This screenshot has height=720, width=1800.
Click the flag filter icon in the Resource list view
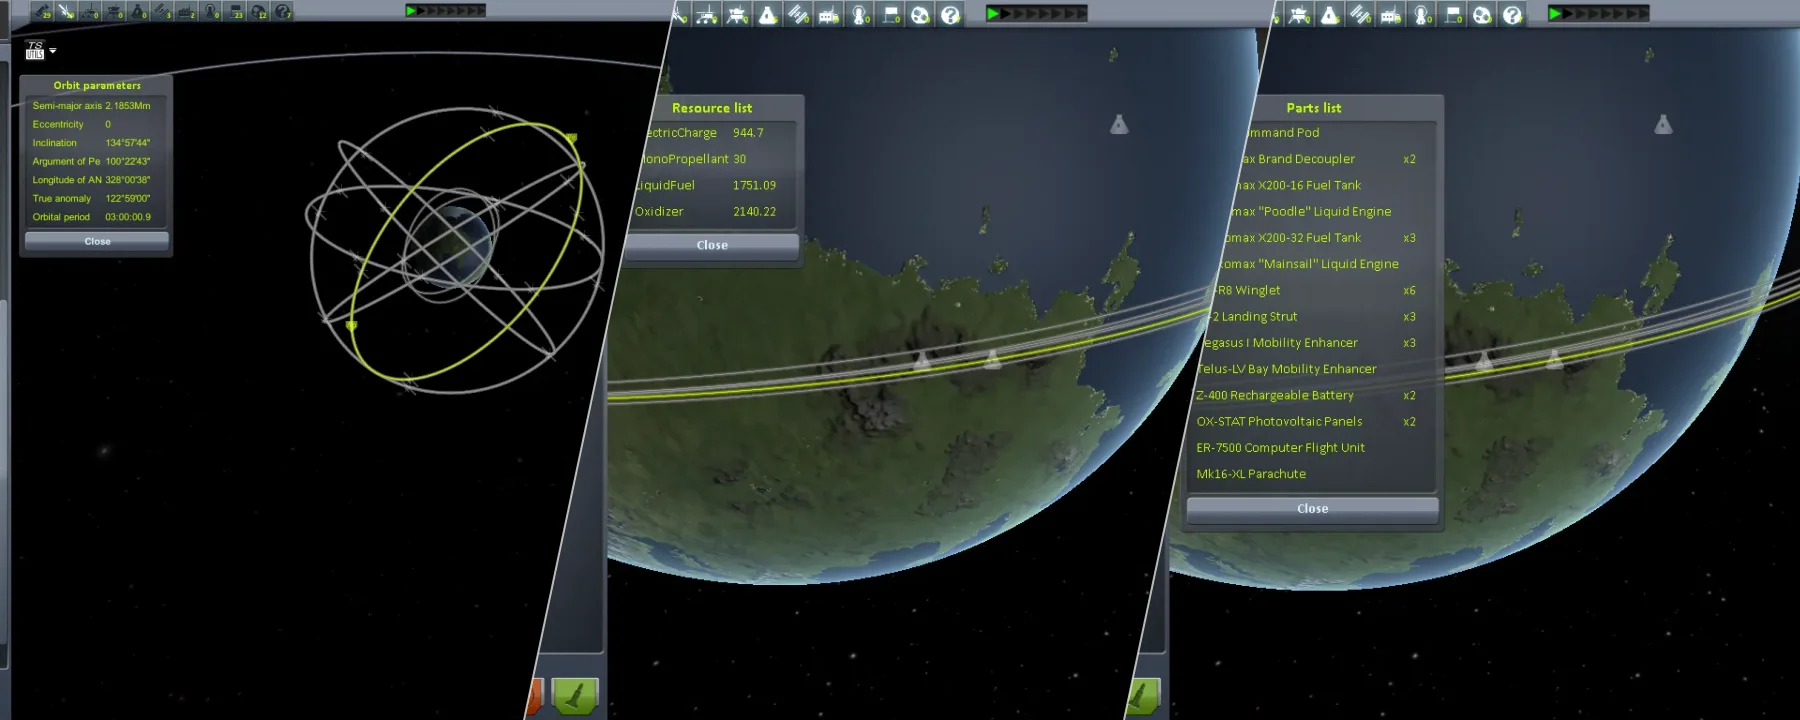coord(890,15)
